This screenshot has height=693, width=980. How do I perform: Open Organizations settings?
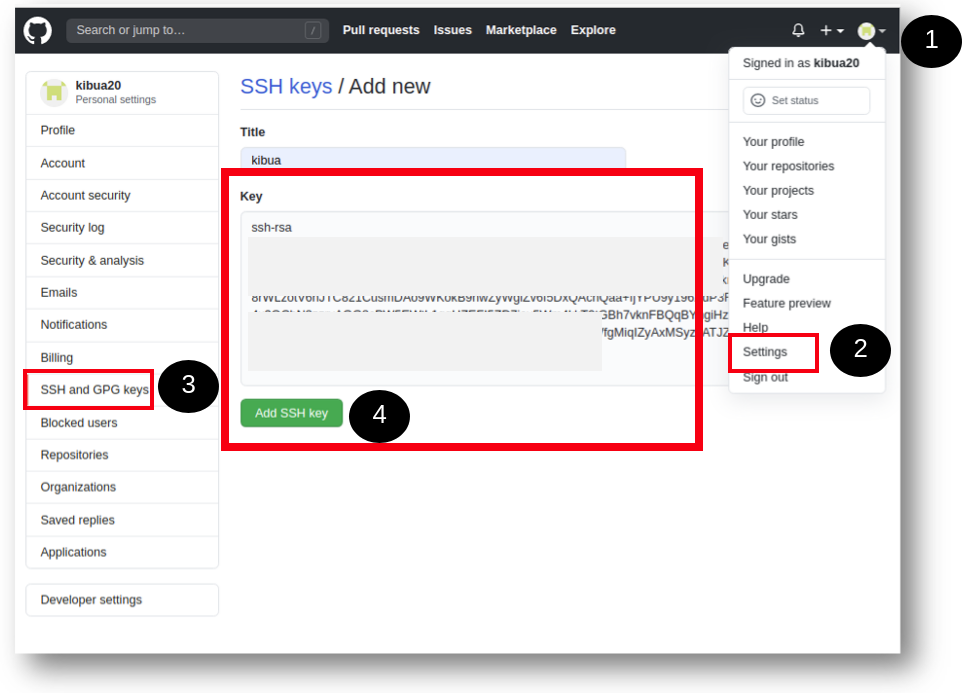[x=122, y=487]
